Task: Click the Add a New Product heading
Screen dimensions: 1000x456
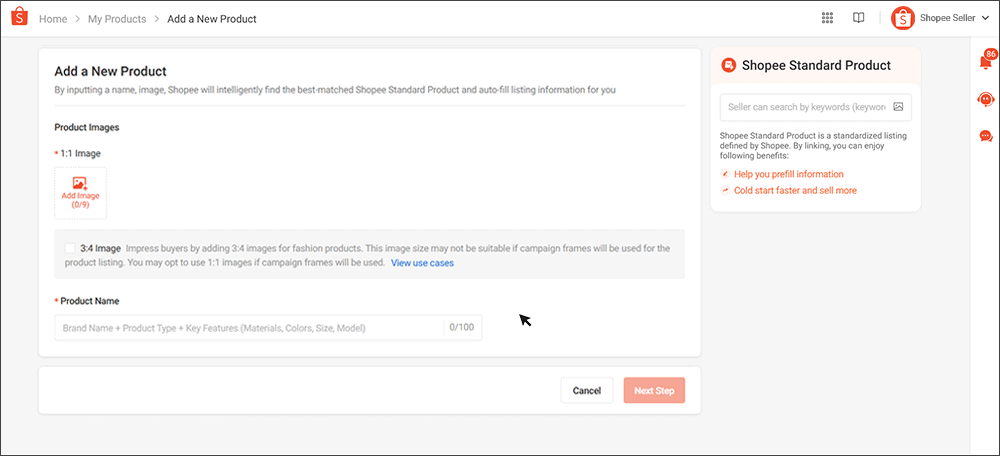Action: pos(110,71)
